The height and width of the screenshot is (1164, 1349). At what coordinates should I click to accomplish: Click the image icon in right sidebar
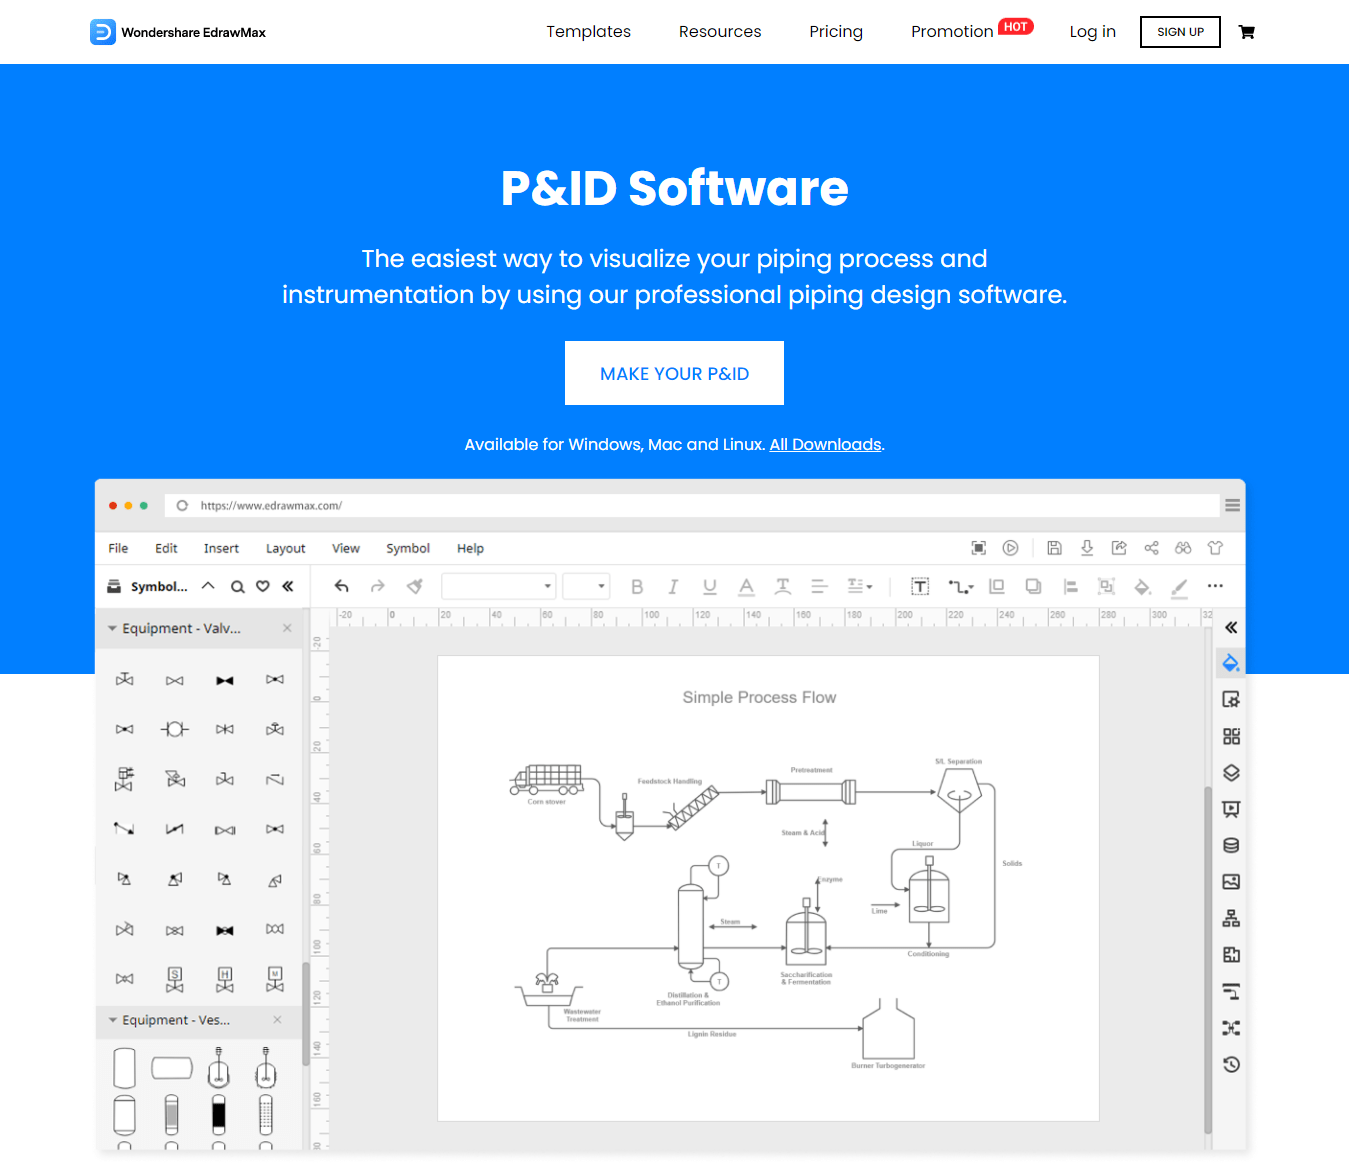coord(1231,882)
